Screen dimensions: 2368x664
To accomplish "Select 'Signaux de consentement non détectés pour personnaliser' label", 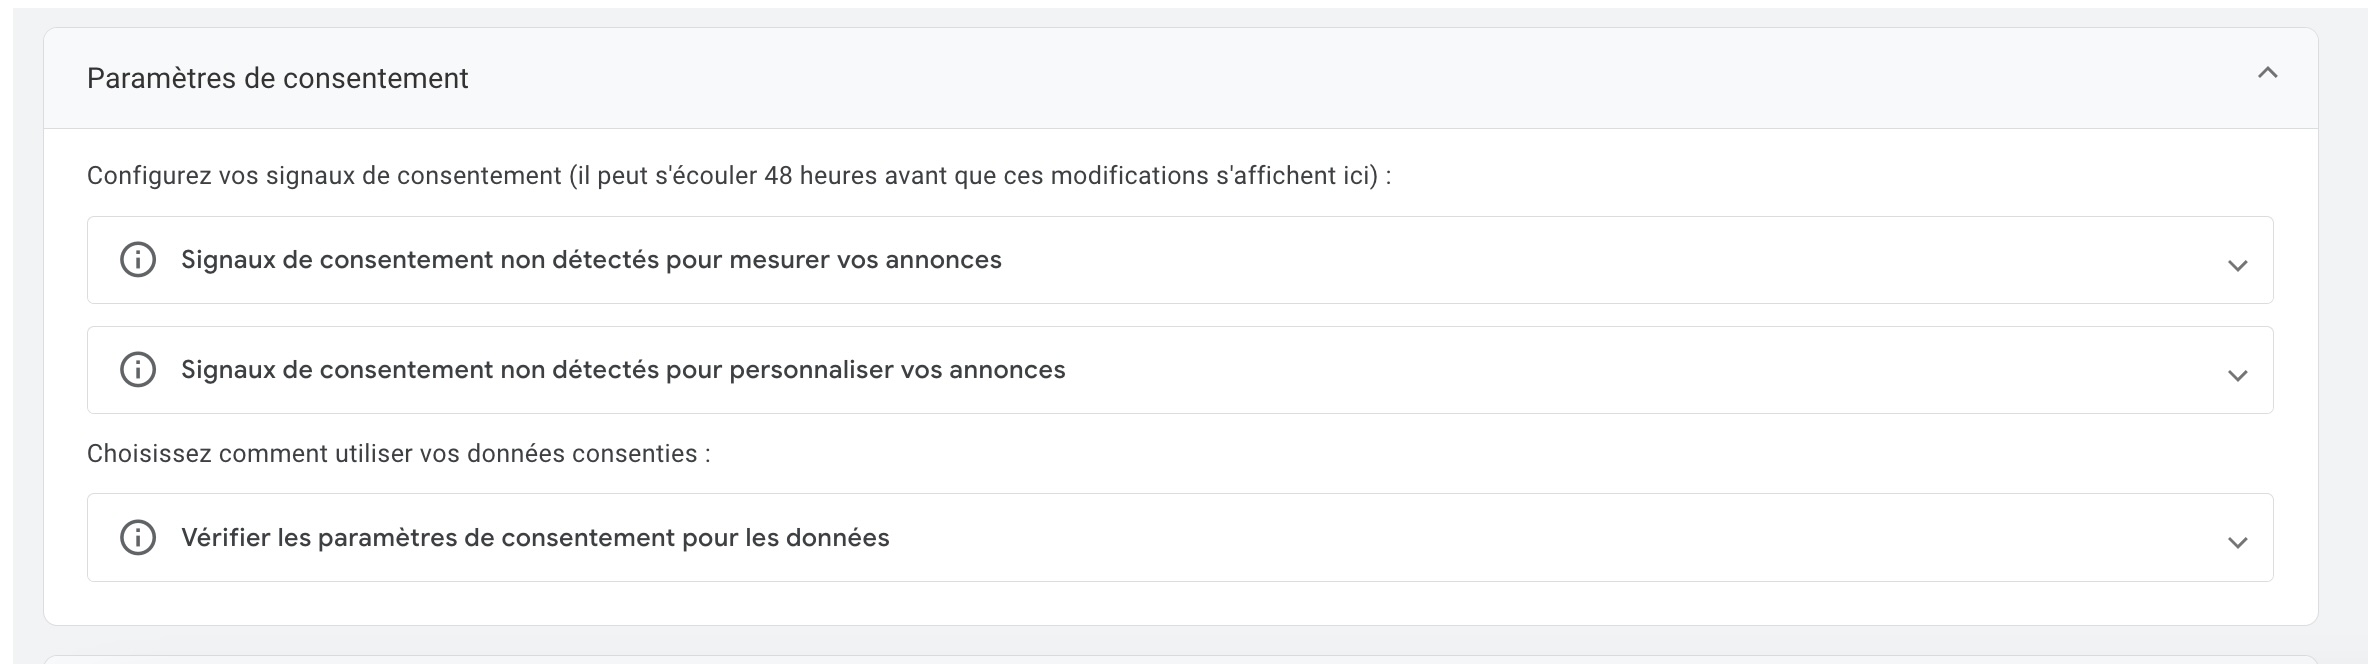I will 623,370.
